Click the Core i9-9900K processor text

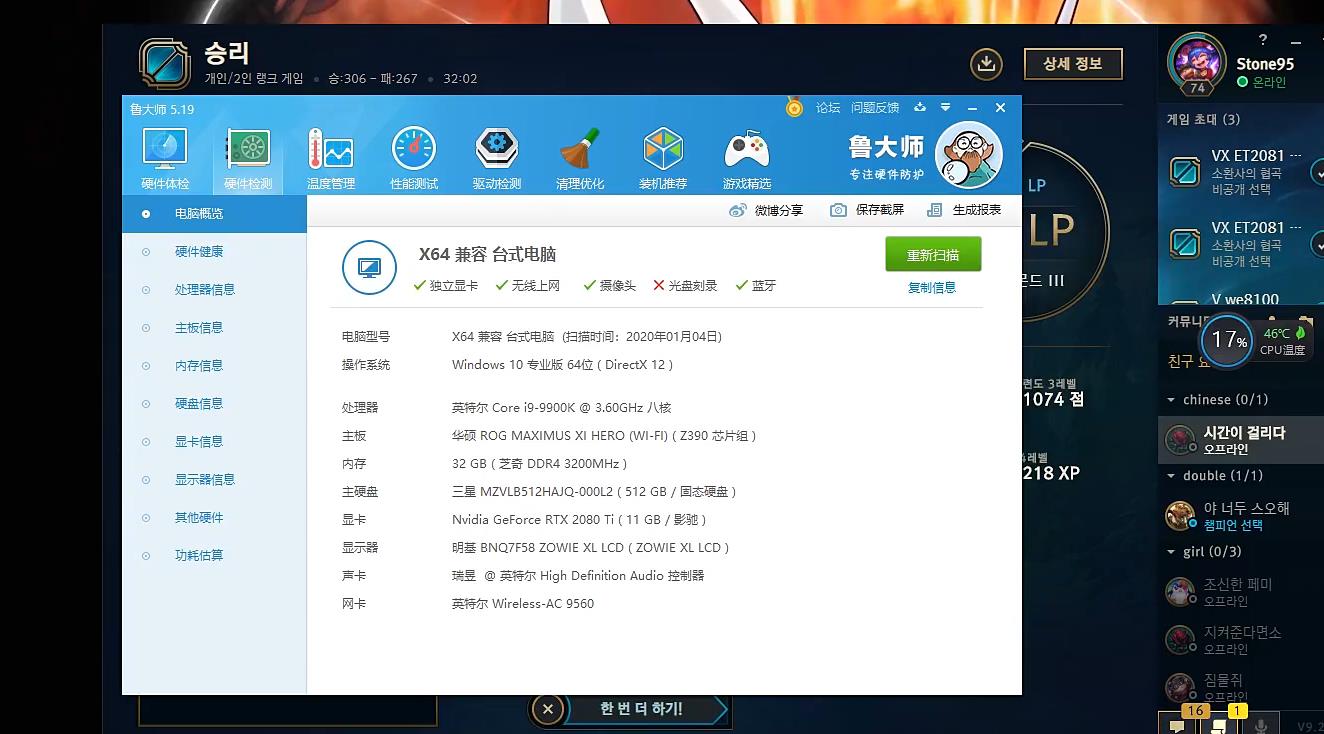561,408
